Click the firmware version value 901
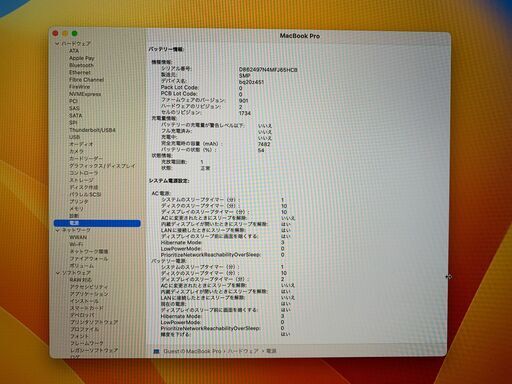The image size is (512, 384). [x=243, y=101]
